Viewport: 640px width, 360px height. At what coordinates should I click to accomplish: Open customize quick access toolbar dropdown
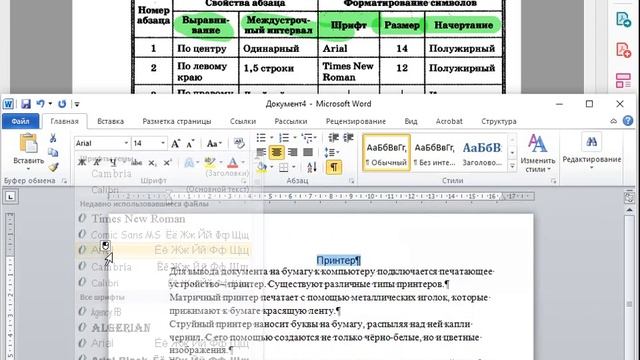pos(77,104)
